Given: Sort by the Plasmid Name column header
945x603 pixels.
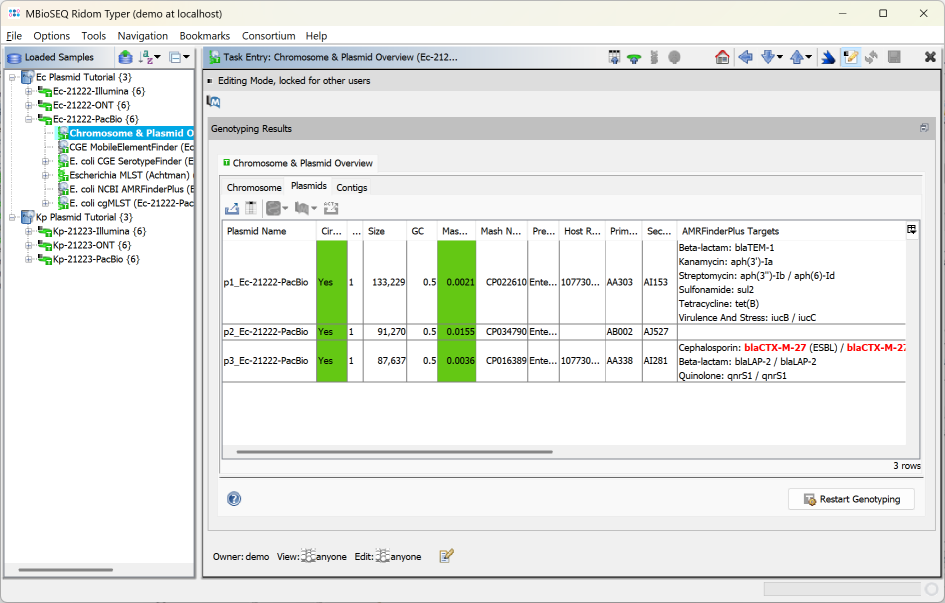Looking at the screenshot, I should click(269, 231).
